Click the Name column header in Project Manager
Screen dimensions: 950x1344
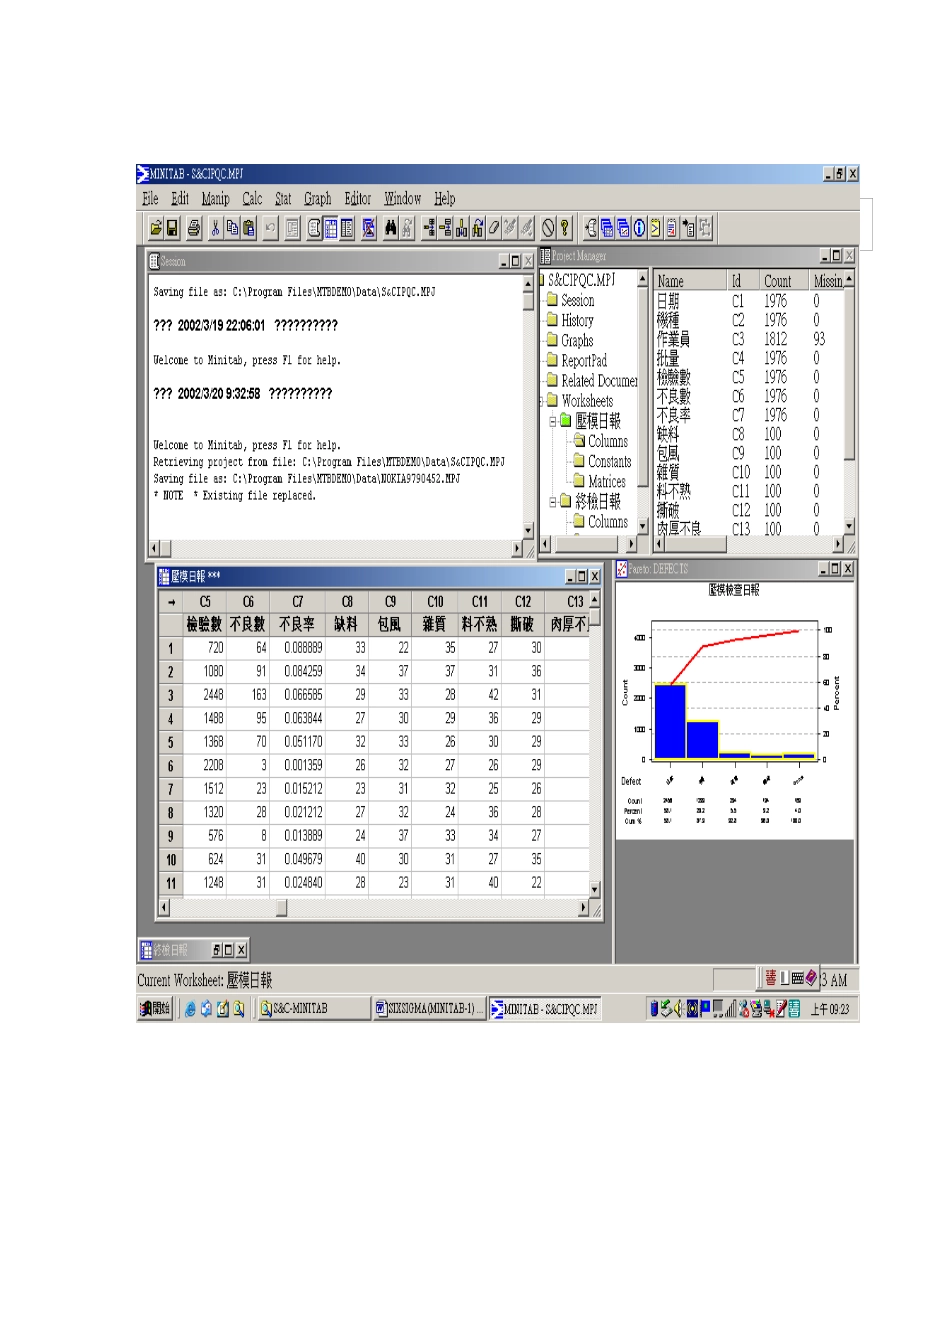click(x=689, y=281)
